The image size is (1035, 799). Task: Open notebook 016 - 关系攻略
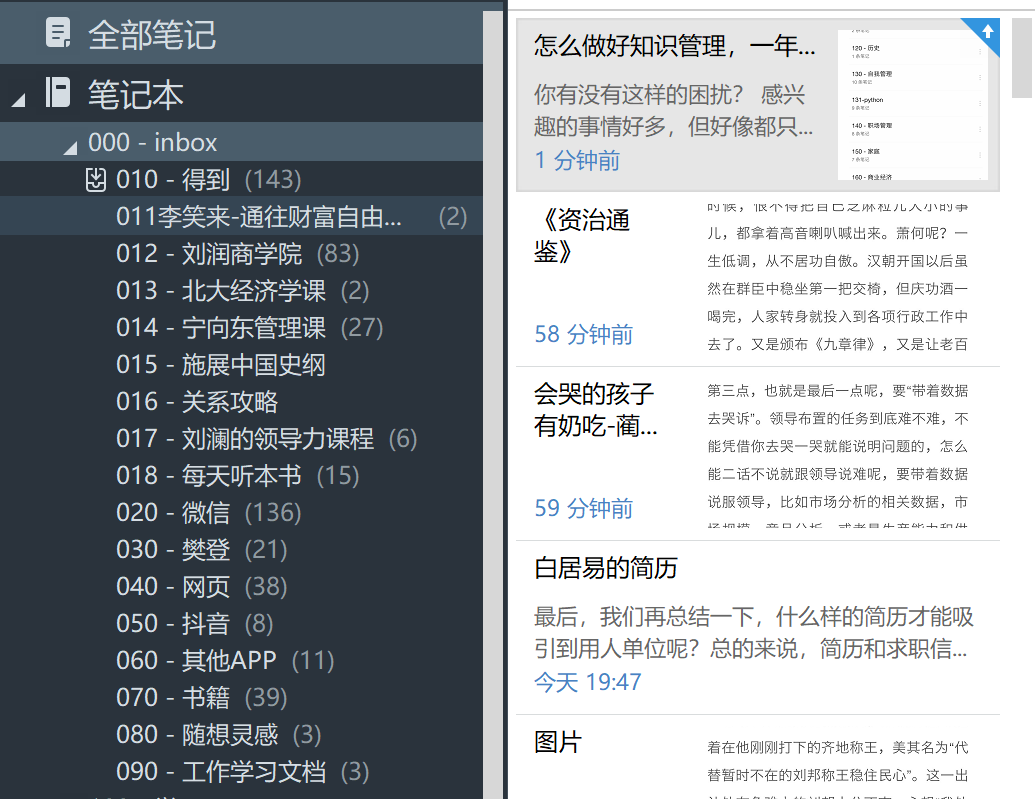(242, 401)
